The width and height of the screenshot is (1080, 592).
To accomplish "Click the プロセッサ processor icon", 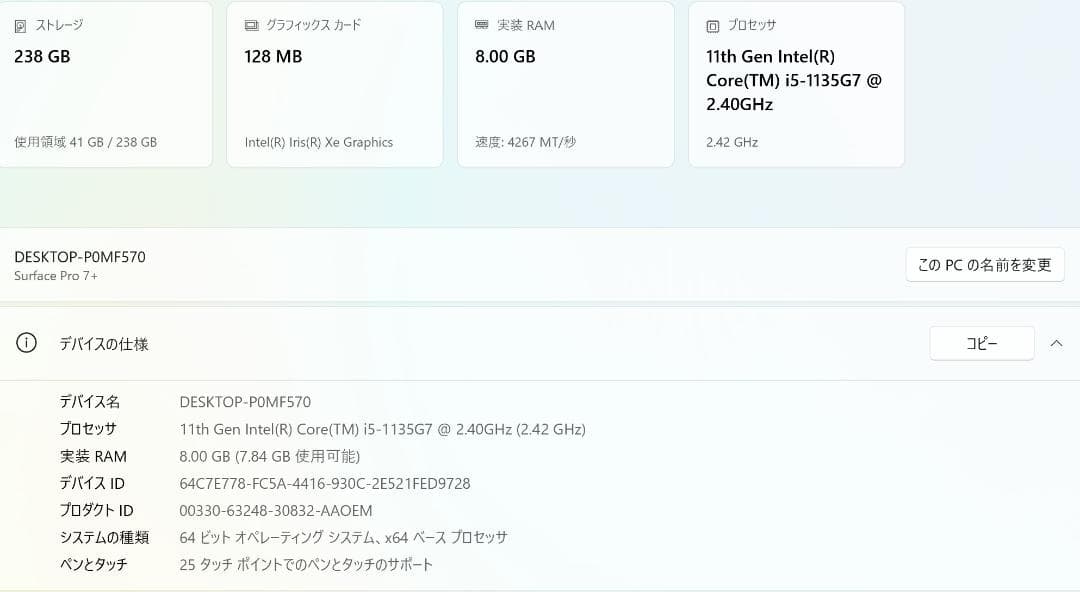I will (713, 25).
